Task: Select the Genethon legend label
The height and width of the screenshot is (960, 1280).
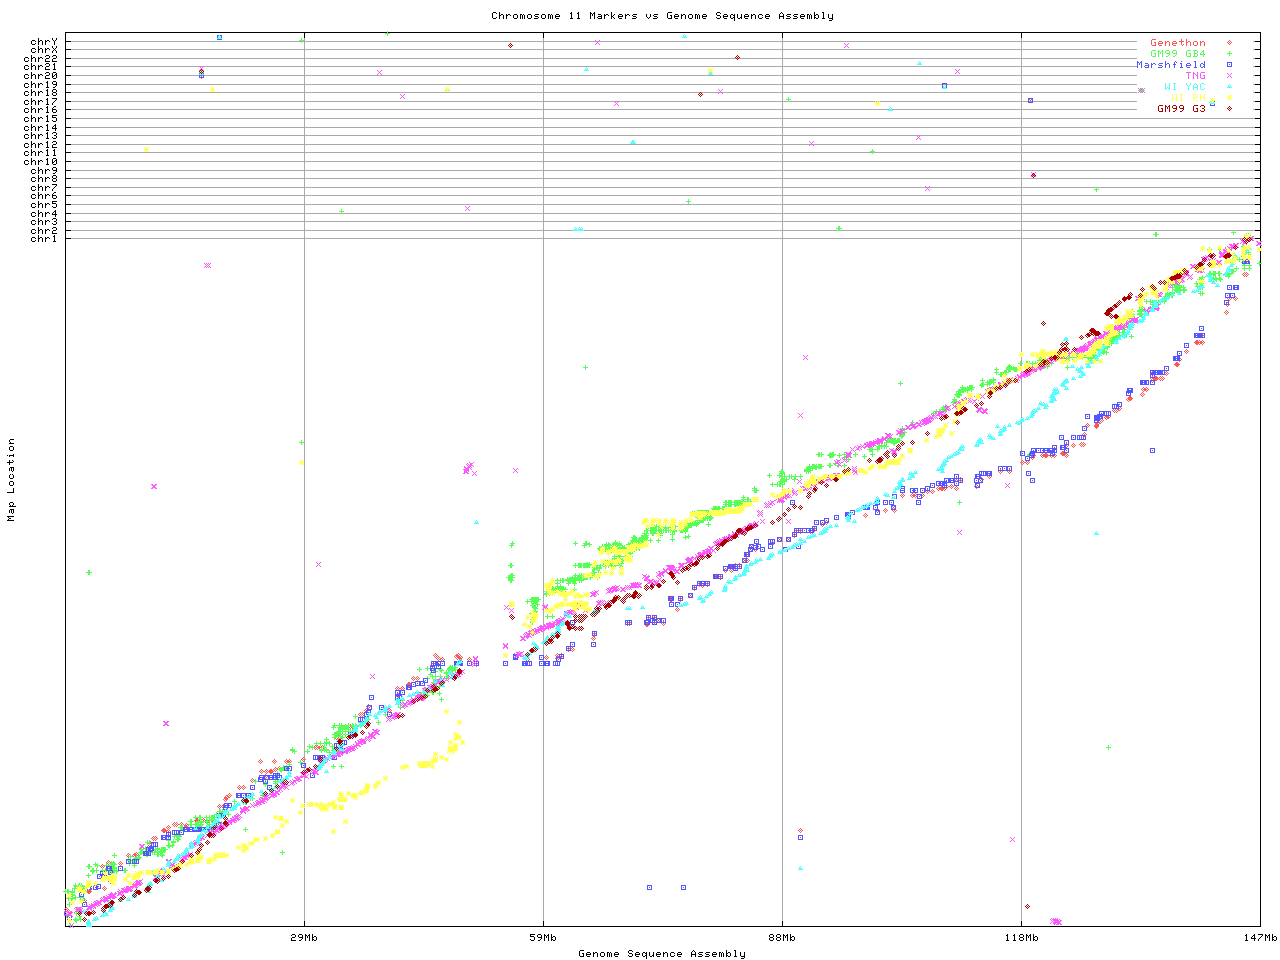Action: (x=1177, y=43)
